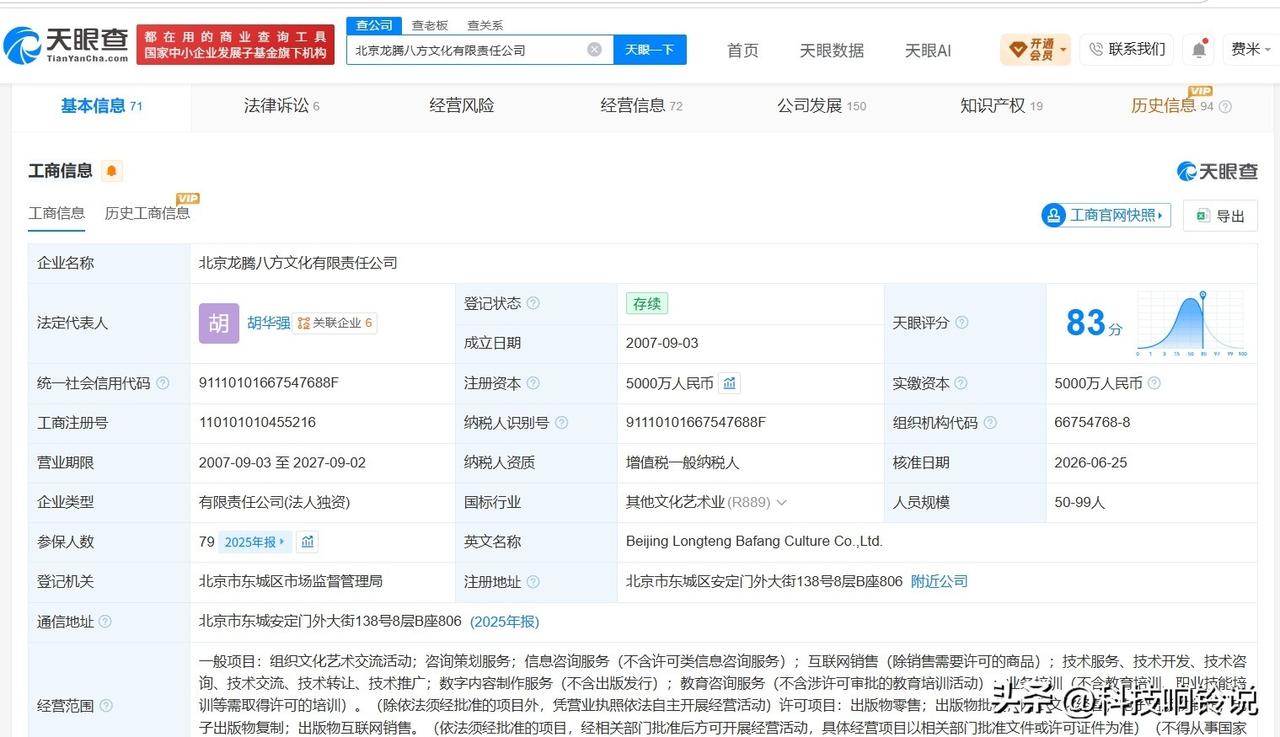1280x737 pixels.
Task: Click the 导出 export button
Action: pos(1220,215)
